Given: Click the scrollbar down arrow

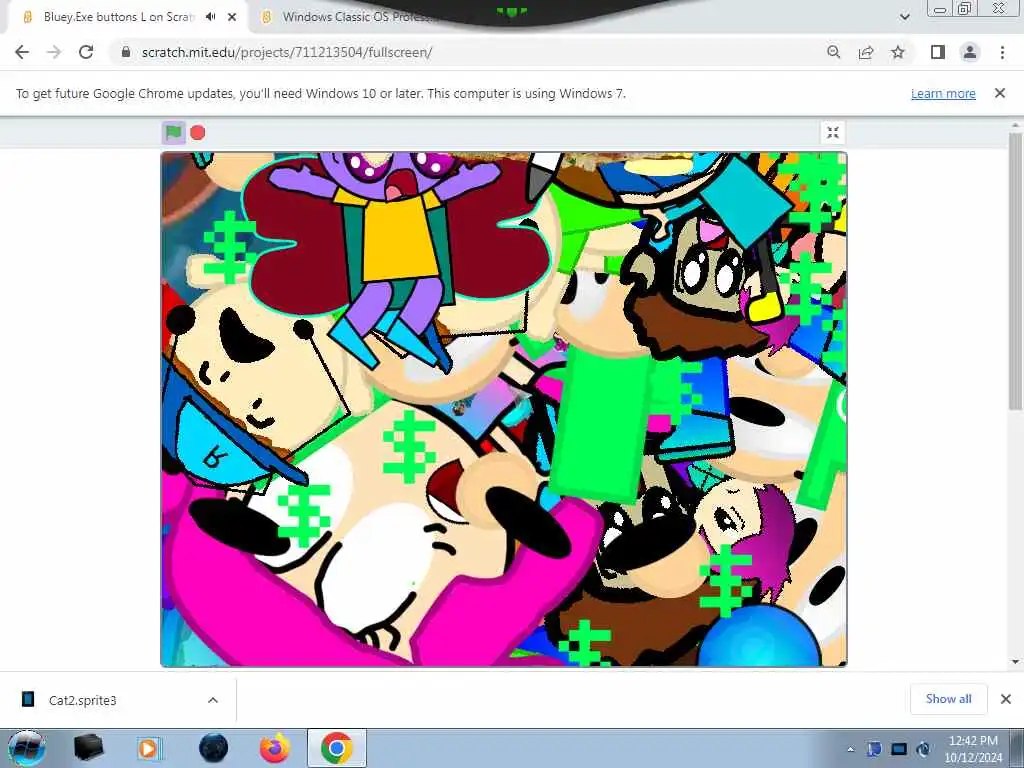Looking at the screenshot, I should coord(1015,662).
